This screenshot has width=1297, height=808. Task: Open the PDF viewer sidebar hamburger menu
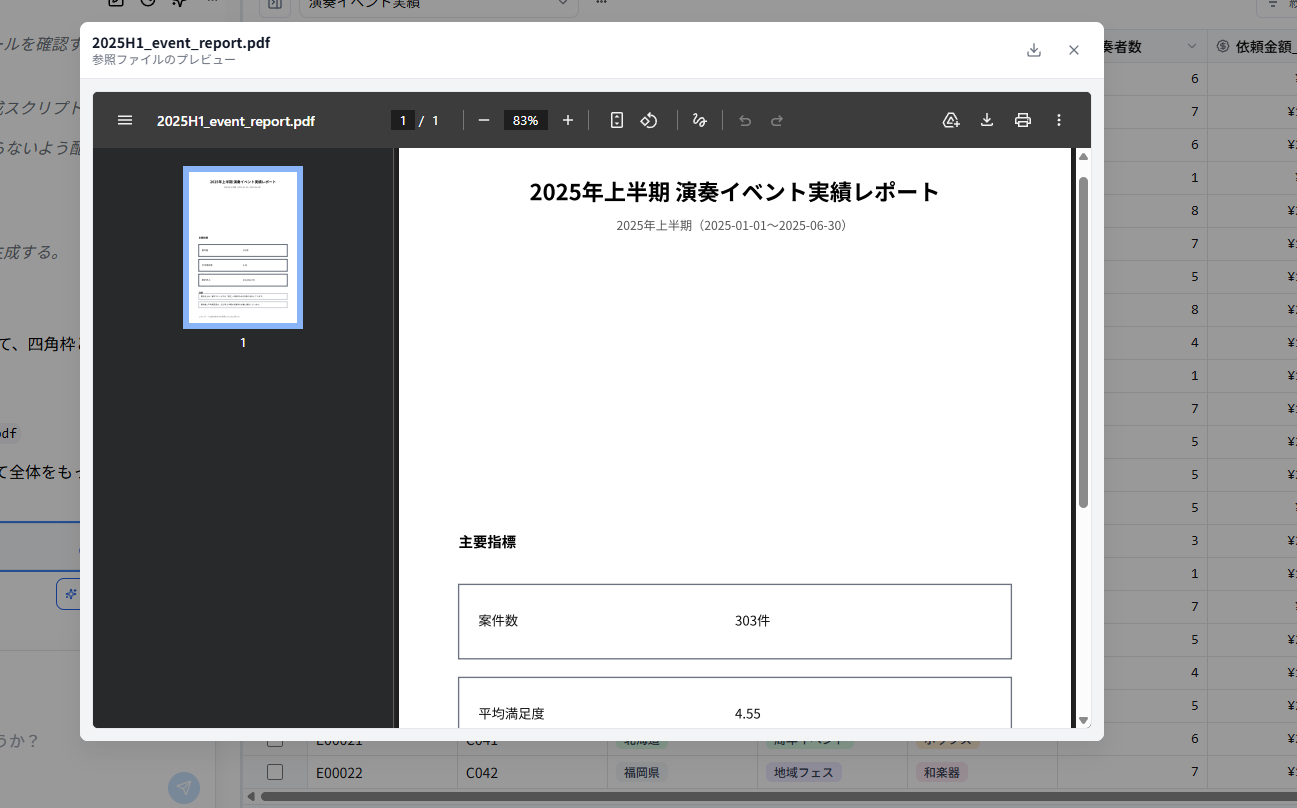click(125, 120)
